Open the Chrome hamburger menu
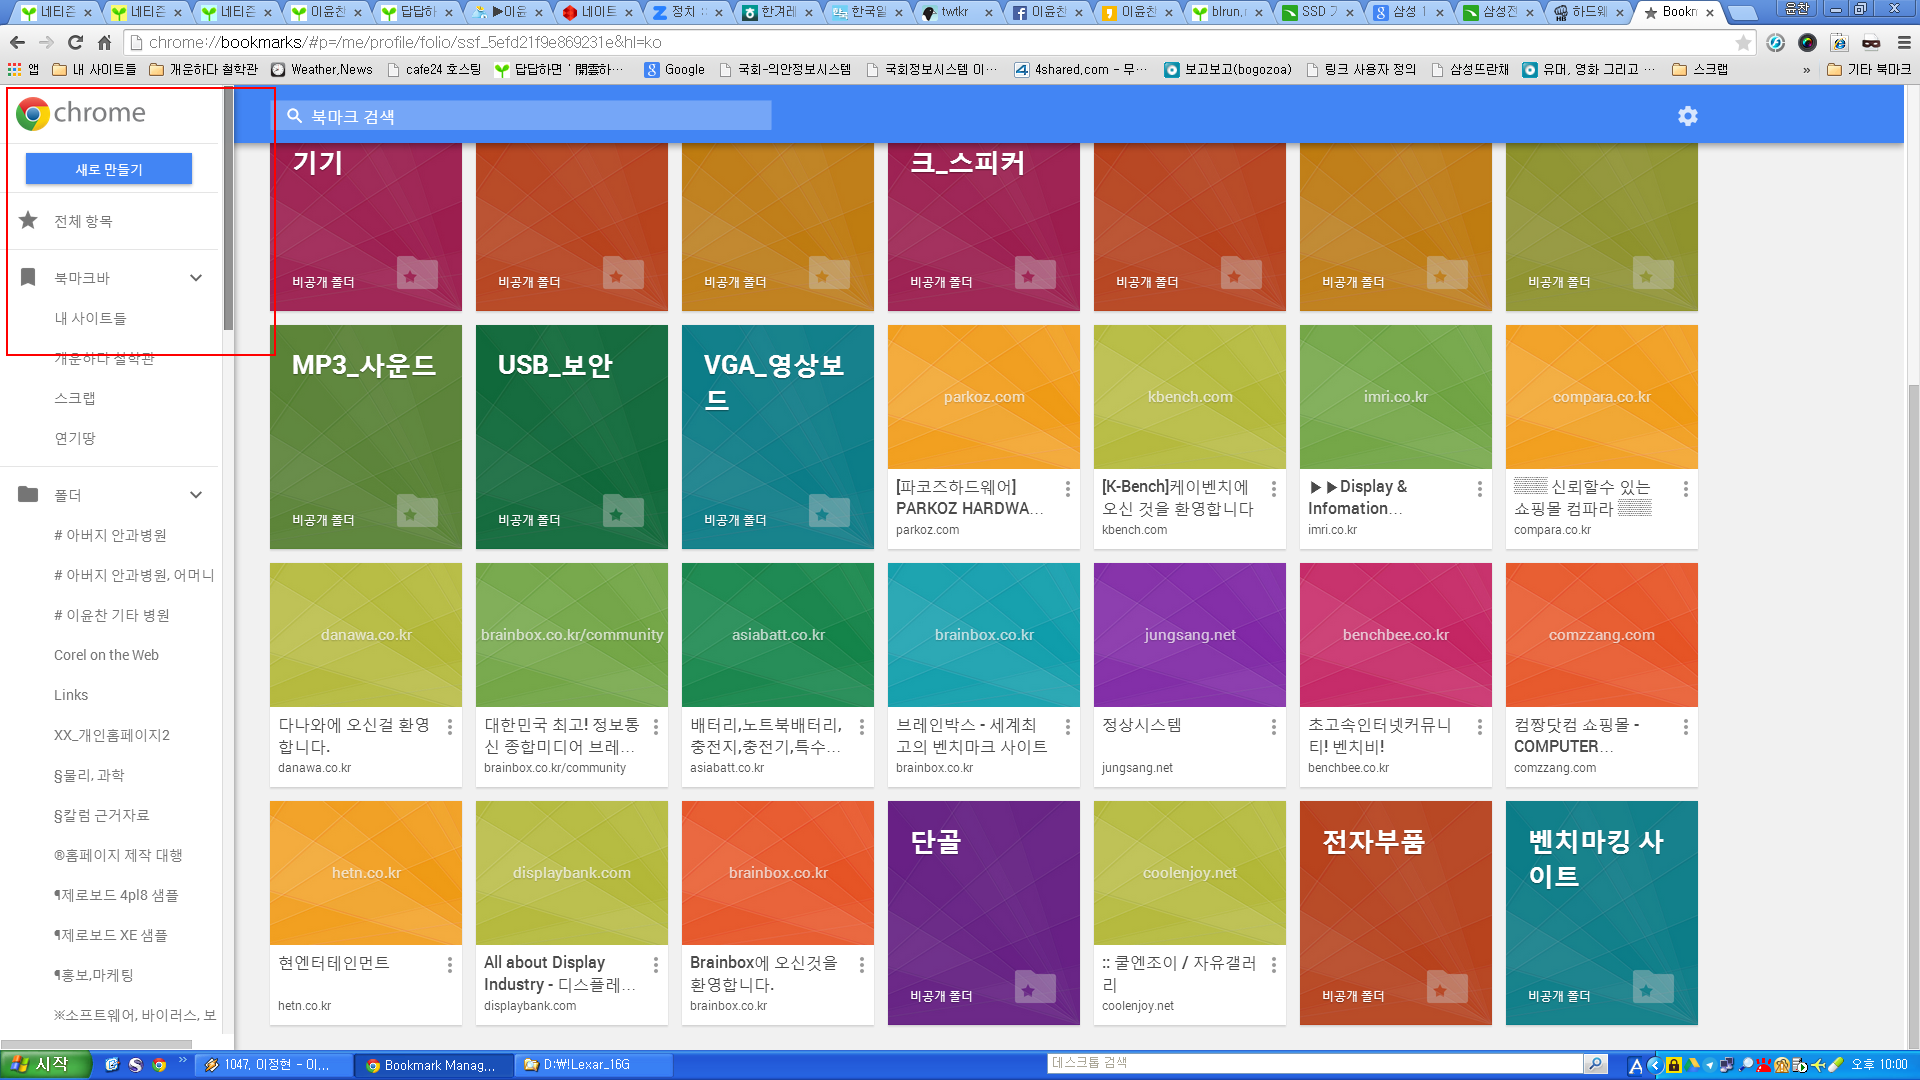The width and height of the screenshot is (1920, 1080). click(x=1904, y=42)
